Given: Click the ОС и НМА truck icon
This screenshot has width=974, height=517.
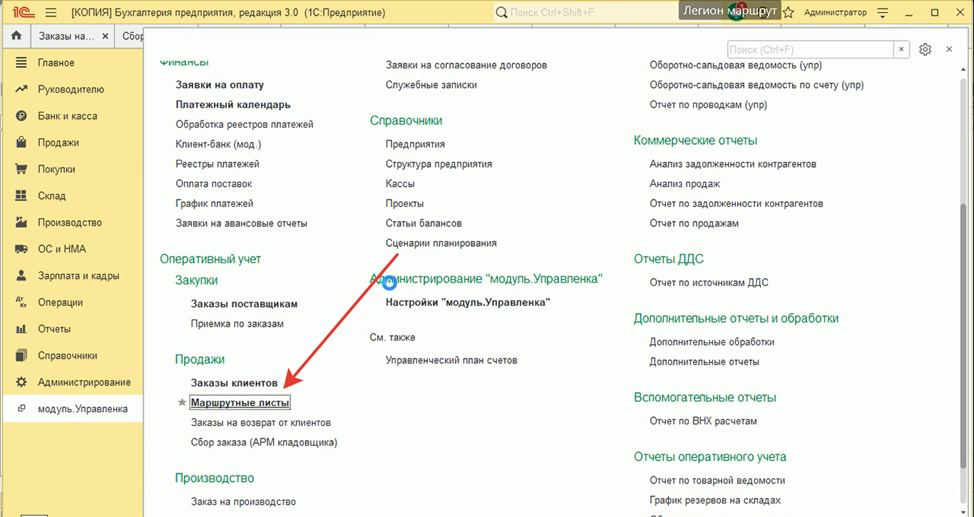Looking at the screenshot, I should [x=21, y=249].
